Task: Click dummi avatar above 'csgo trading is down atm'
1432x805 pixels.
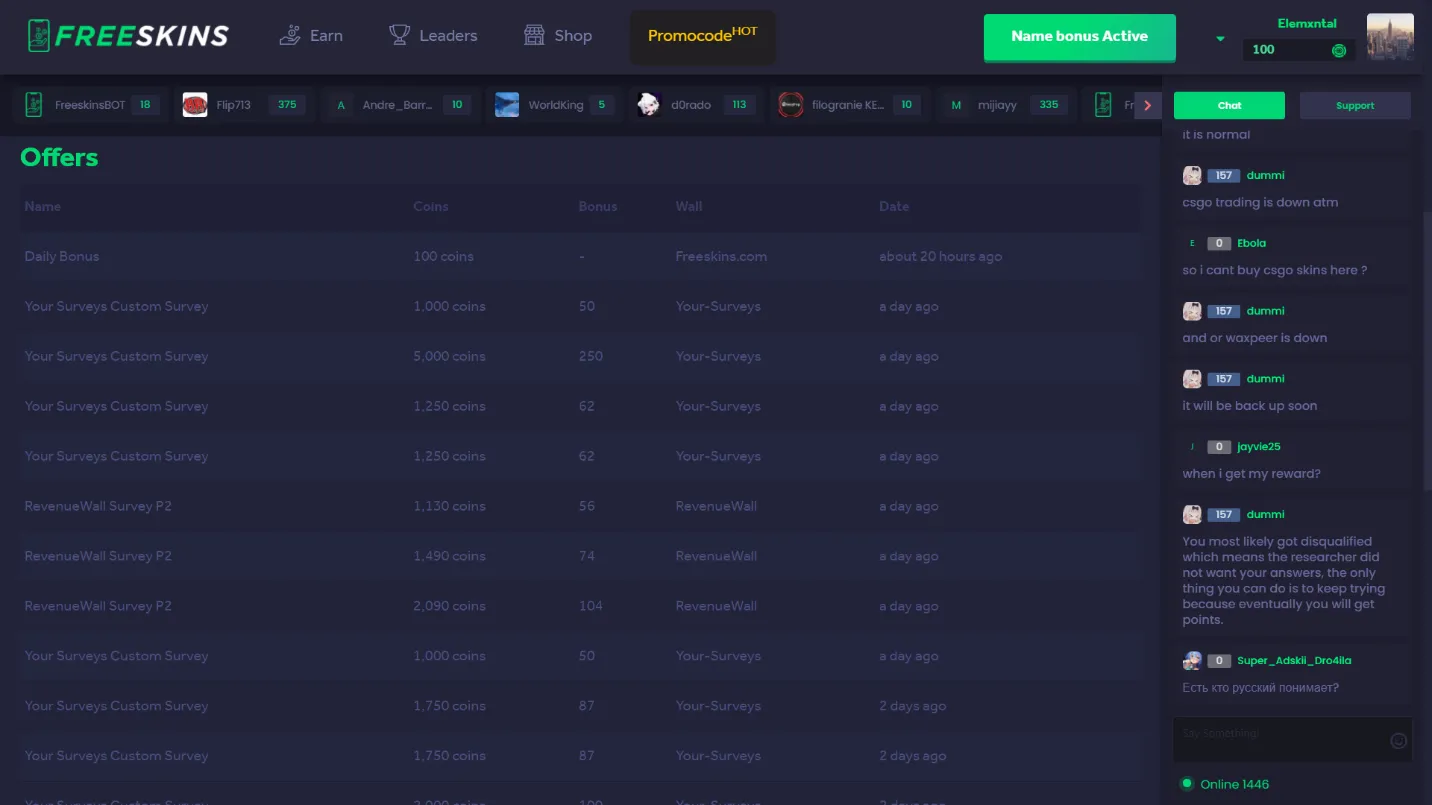Action: [1192, 176]
